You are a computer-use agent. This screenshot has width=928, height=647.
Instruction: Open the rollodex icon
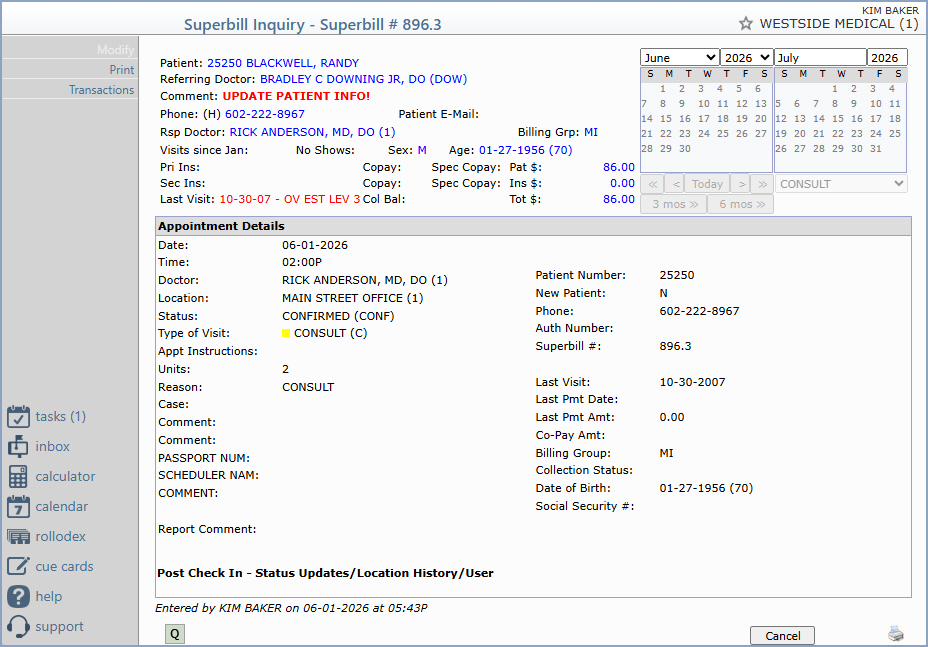18,537
